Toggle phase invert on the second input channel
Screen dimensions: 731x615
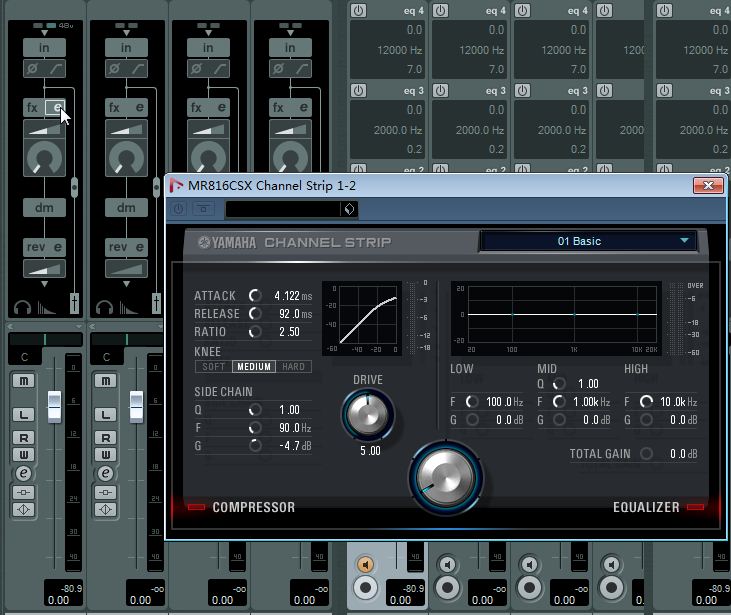click(114, 69)
